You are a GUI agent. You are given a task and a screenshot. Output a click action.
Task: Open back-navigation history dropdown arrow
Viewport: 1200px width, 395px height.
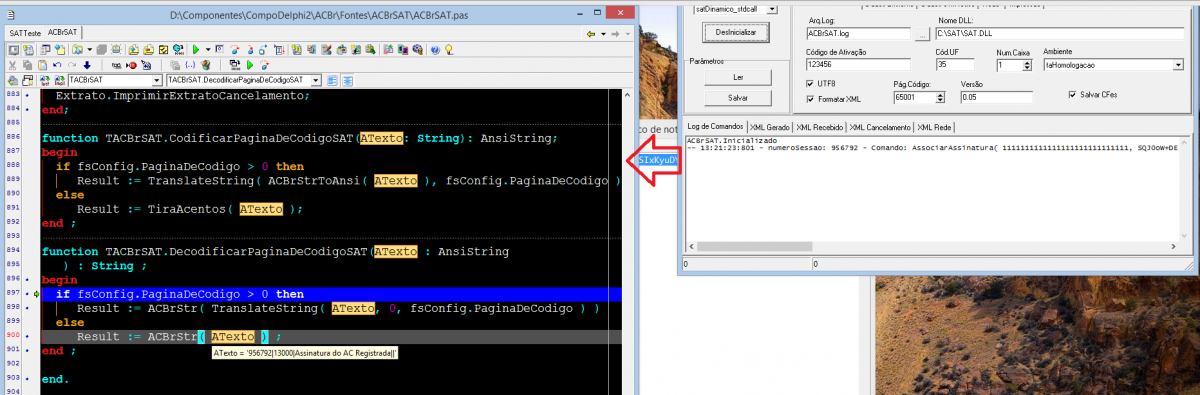tap(603, 34)
